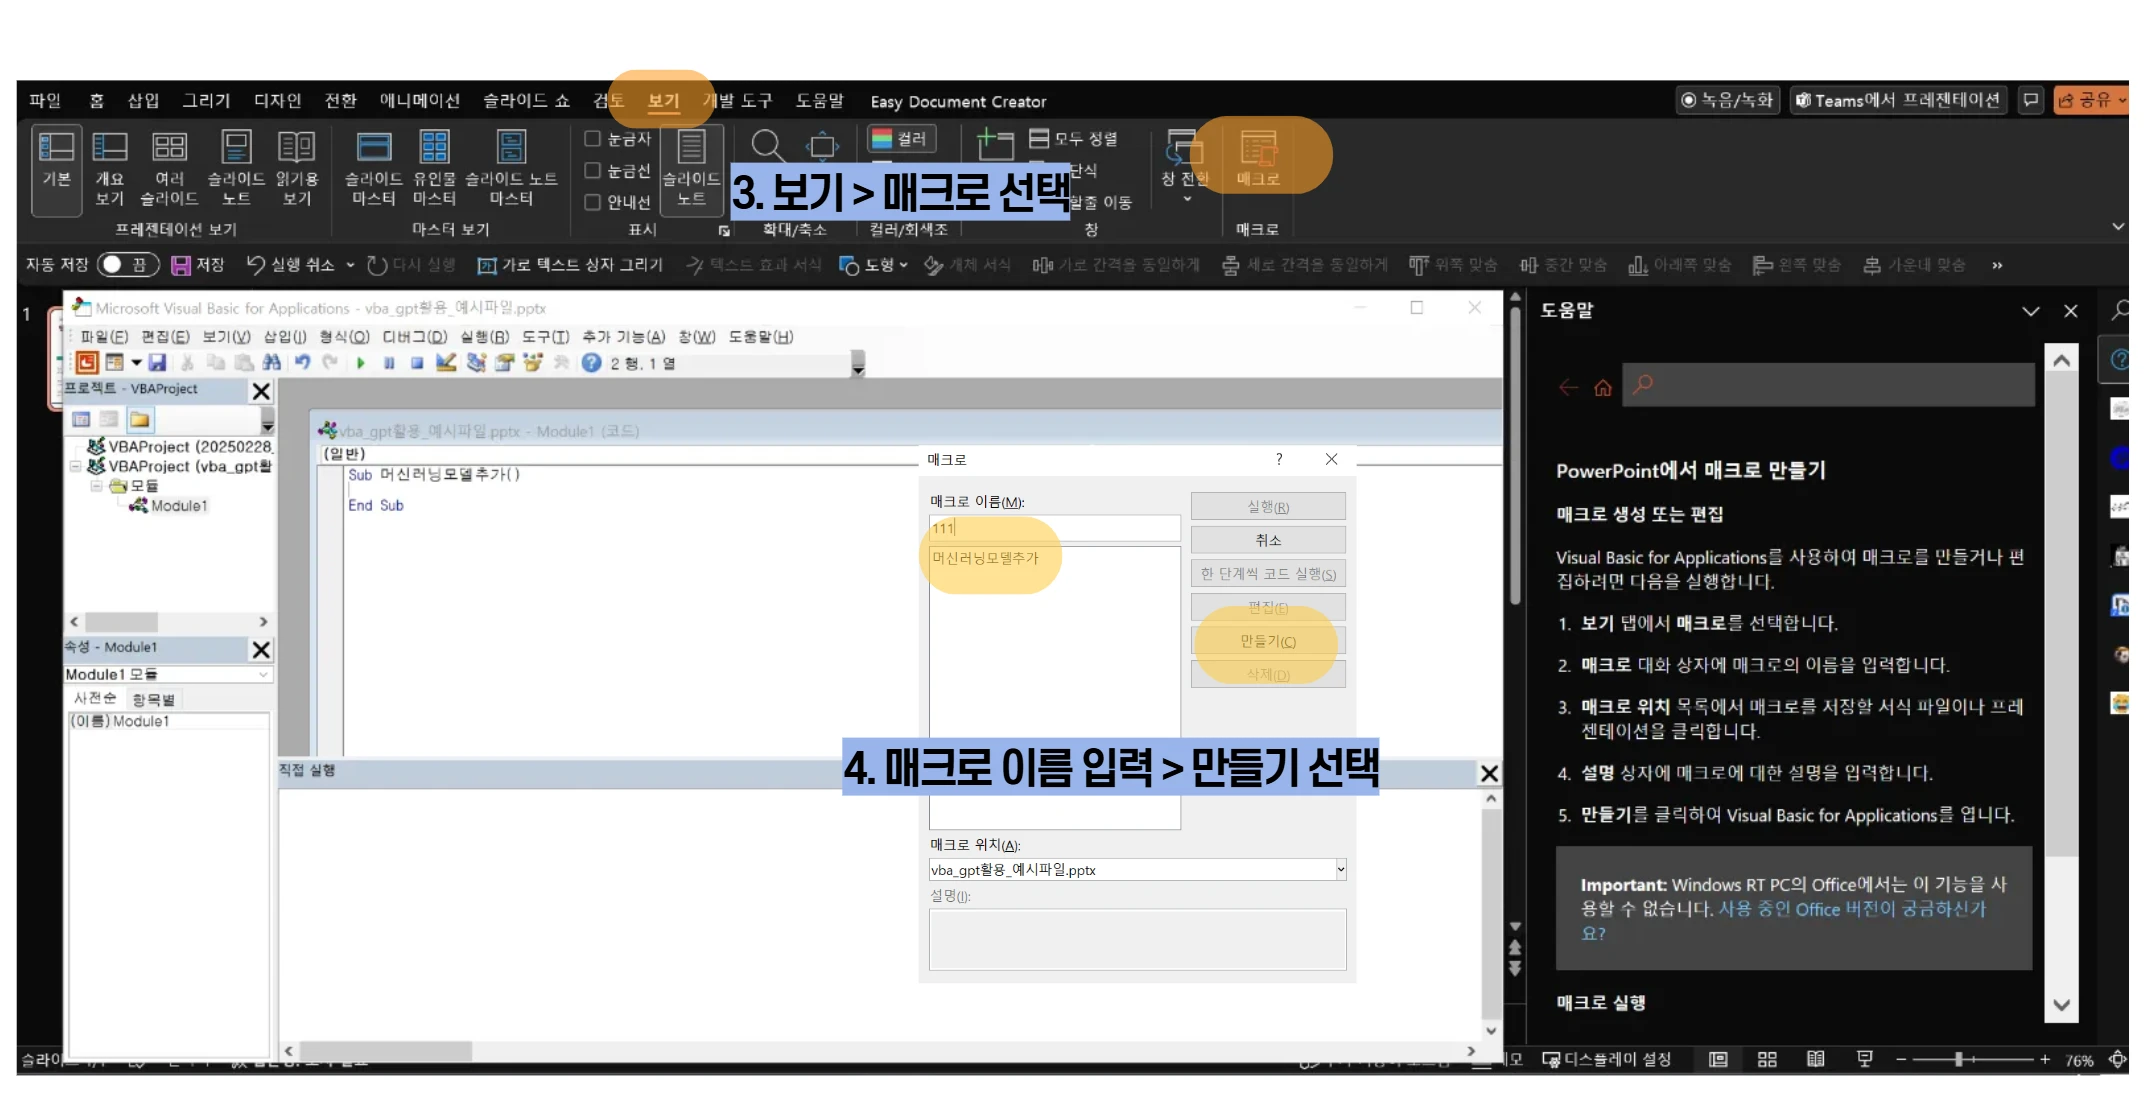The width and height of the screenshot is (2154, 1106).
Task: Run the macro with green play icon
Action: pyautogui.click(x=361, y=363)
